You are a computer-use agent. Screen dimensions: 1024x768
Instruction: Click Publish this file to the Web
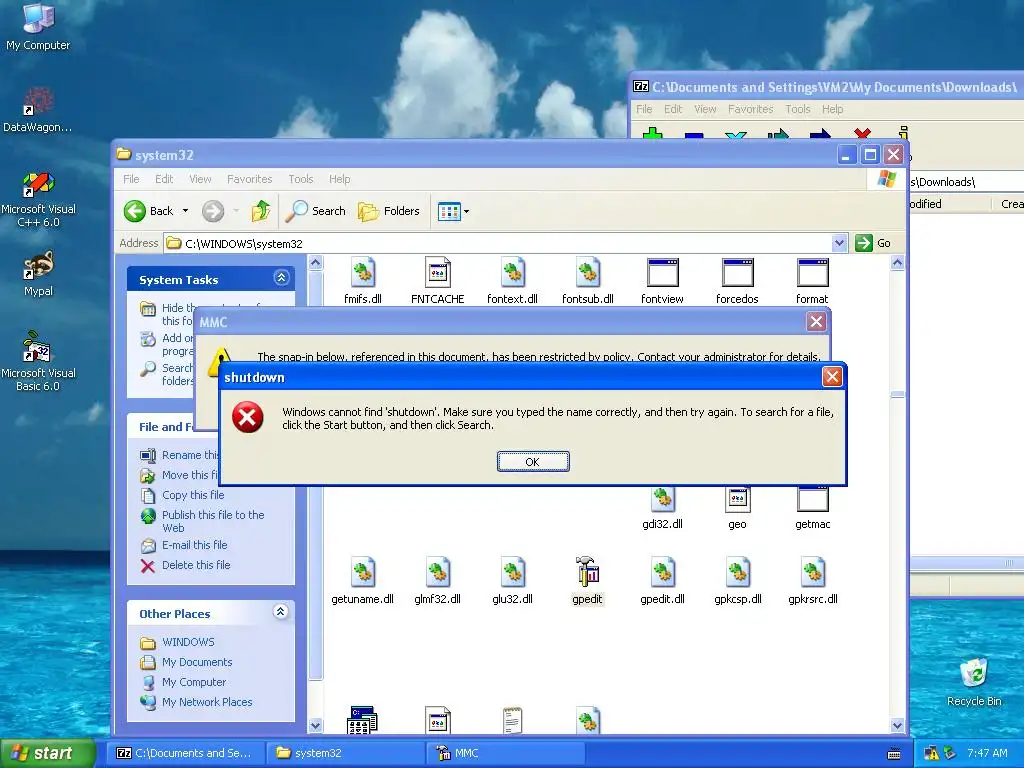[213, 521]
